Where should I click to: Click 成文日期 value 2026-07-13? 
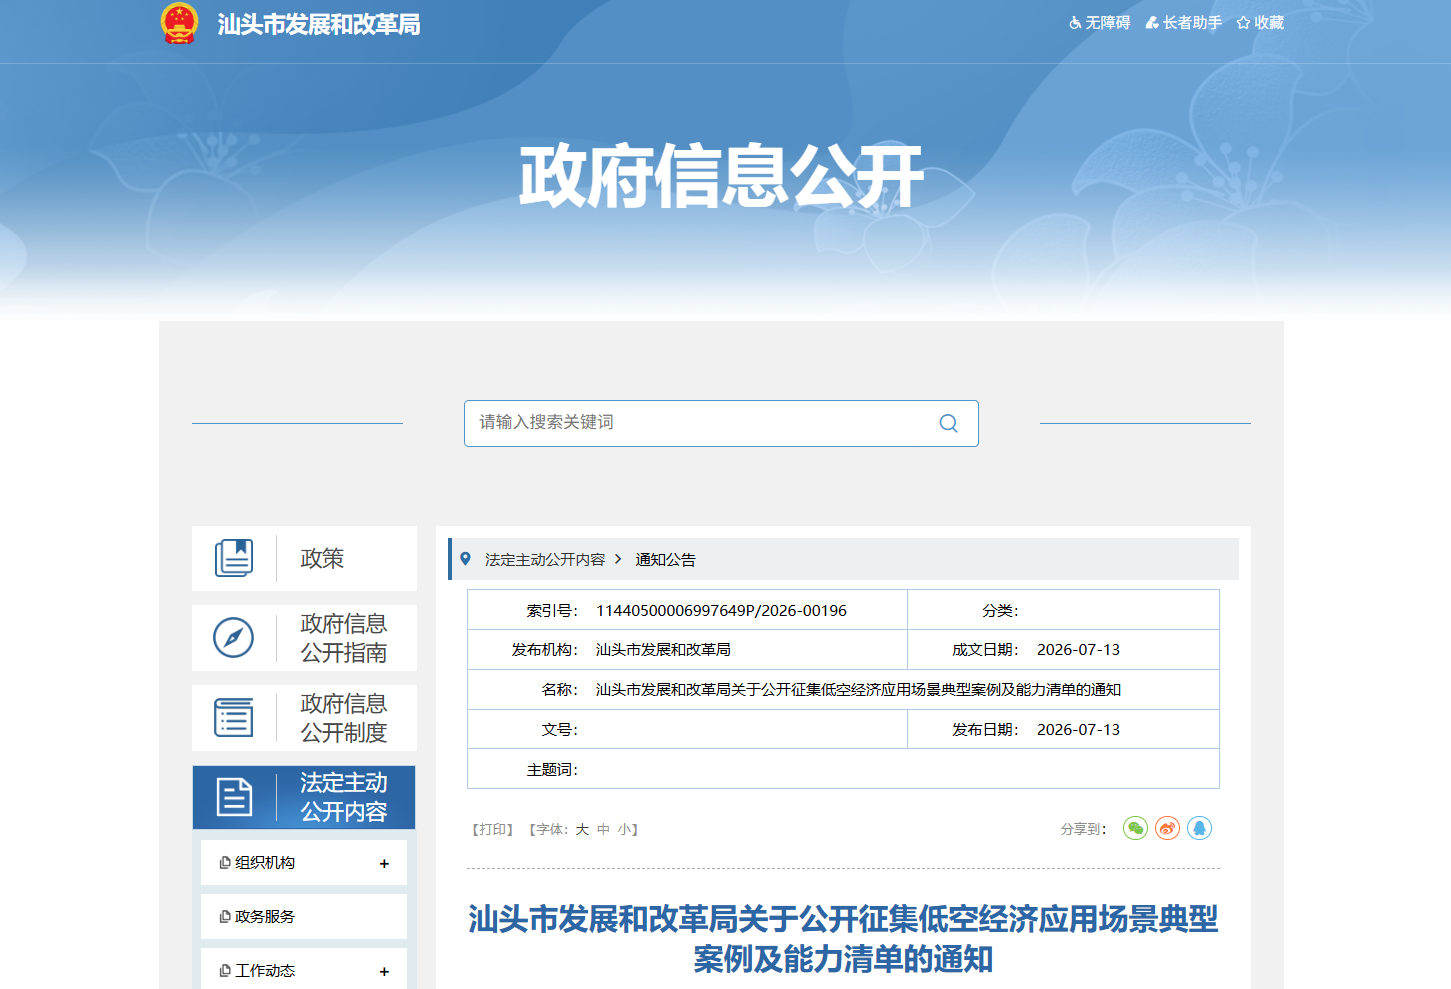click(1078, 650)
